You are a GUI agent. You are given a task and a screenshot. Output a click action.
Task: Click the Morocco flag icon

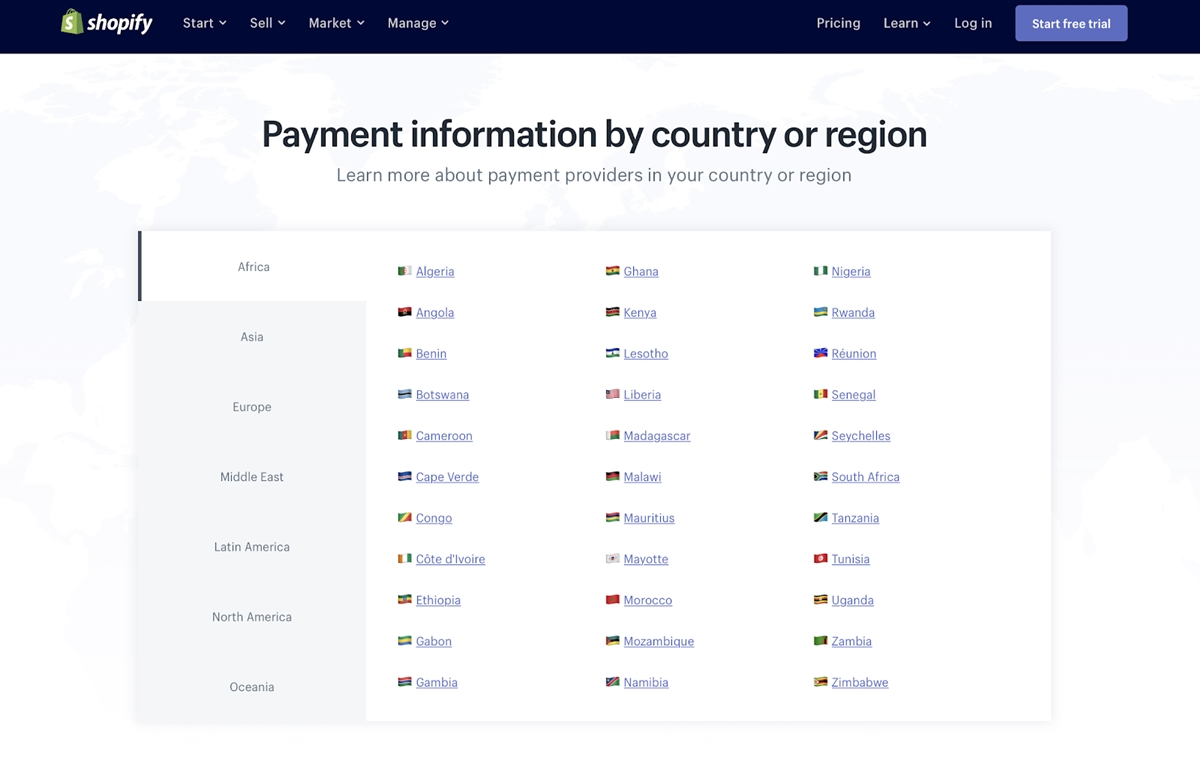click(x=612, y=600)
